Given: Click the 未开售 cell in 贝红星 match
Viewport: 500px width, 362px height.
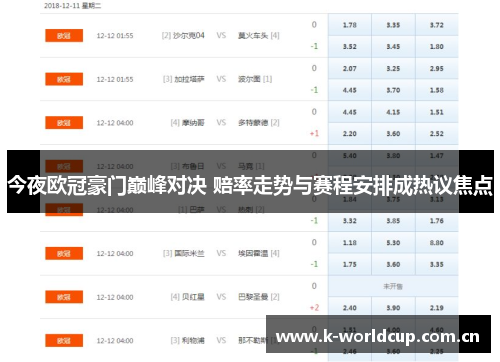Looking at the screenshot, I should [393, 286].
